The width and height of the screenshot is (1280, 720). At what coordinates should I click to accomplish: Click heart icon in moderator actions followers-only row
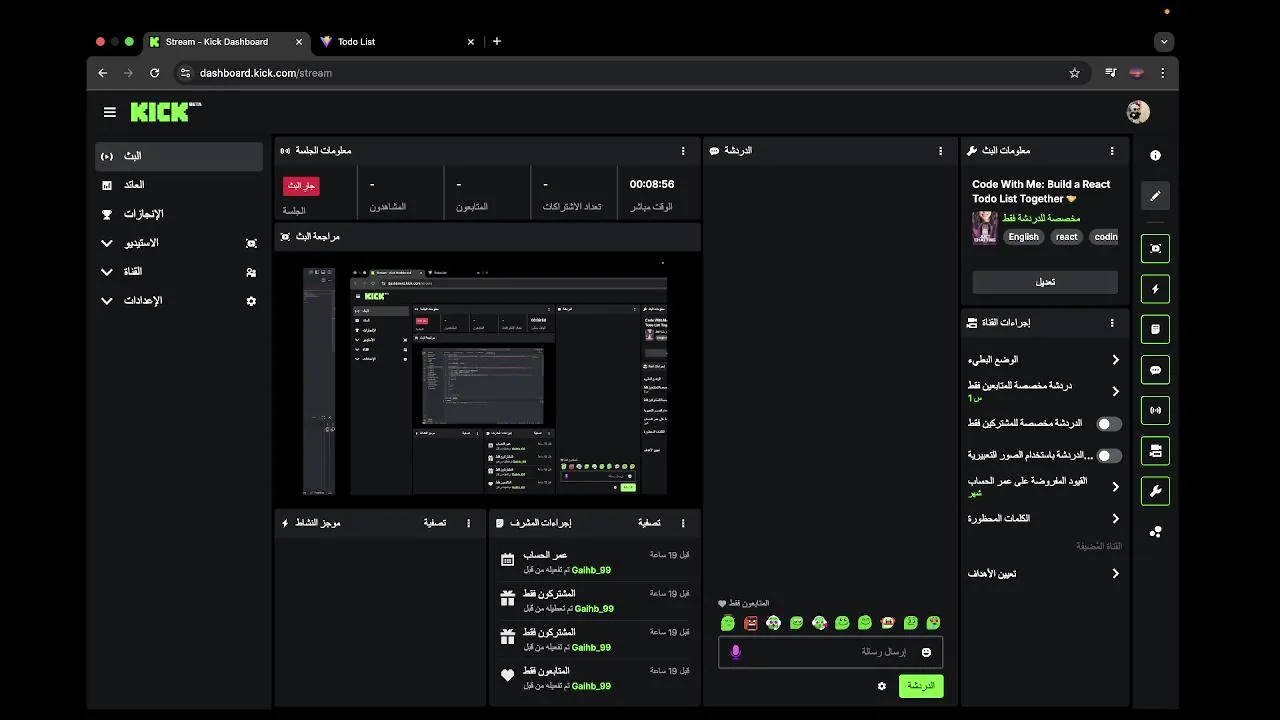click(x=507, y=676)
